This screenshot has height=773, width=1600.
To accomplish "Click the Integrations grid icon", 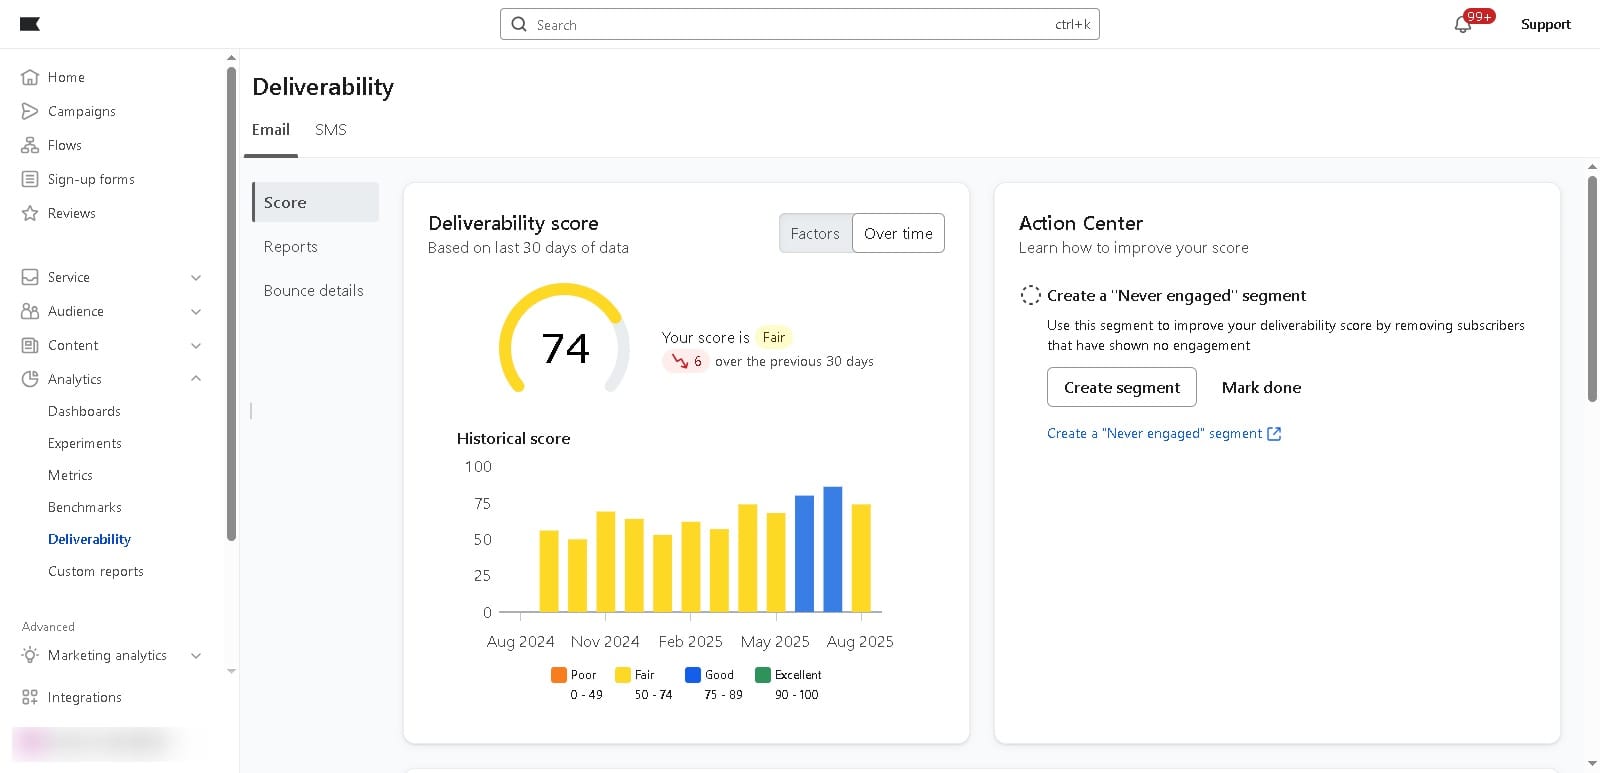I will click(x=30, y=697).
